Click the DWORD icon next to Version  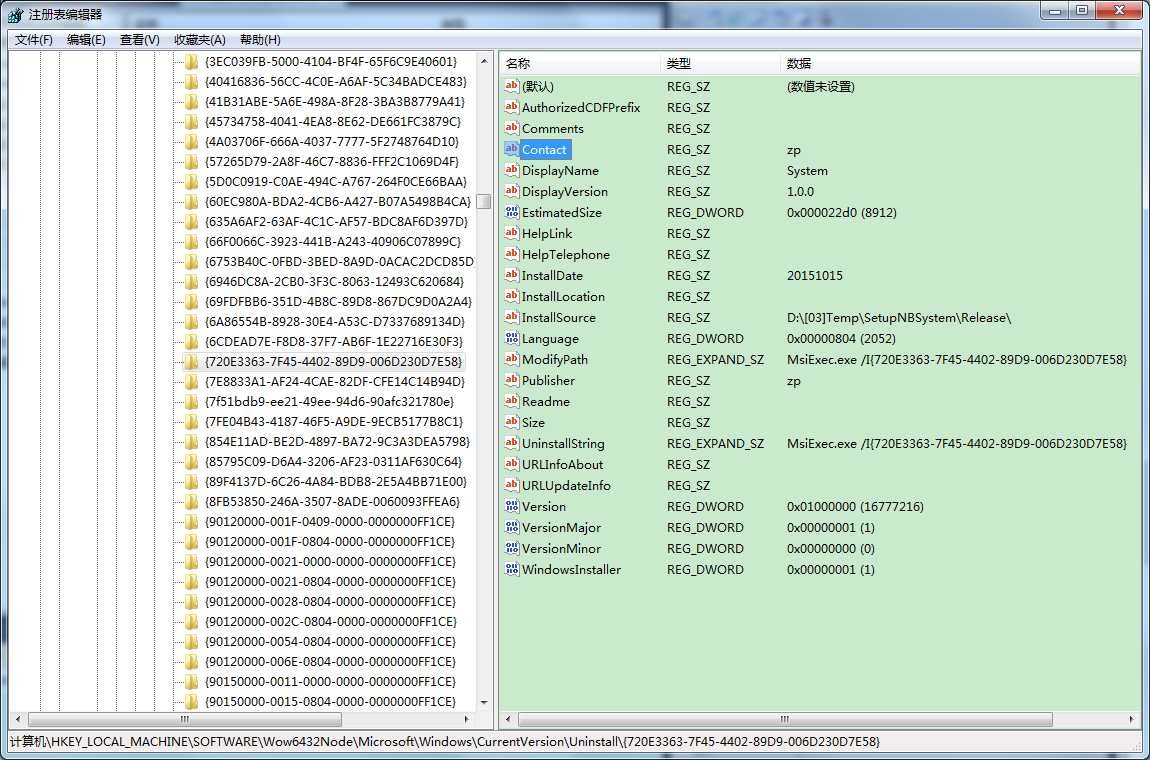click(512, 507)
